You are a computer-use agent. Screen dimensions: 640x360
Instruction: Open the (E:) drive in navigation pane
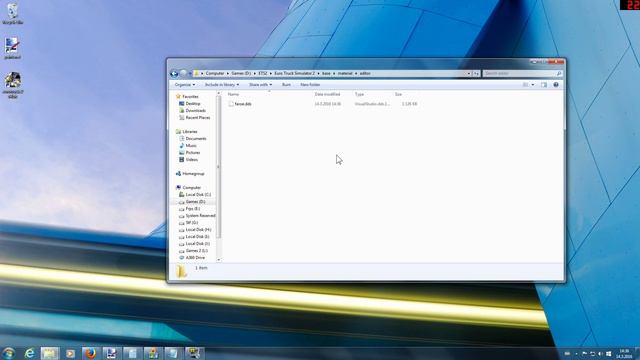[192, 209]
